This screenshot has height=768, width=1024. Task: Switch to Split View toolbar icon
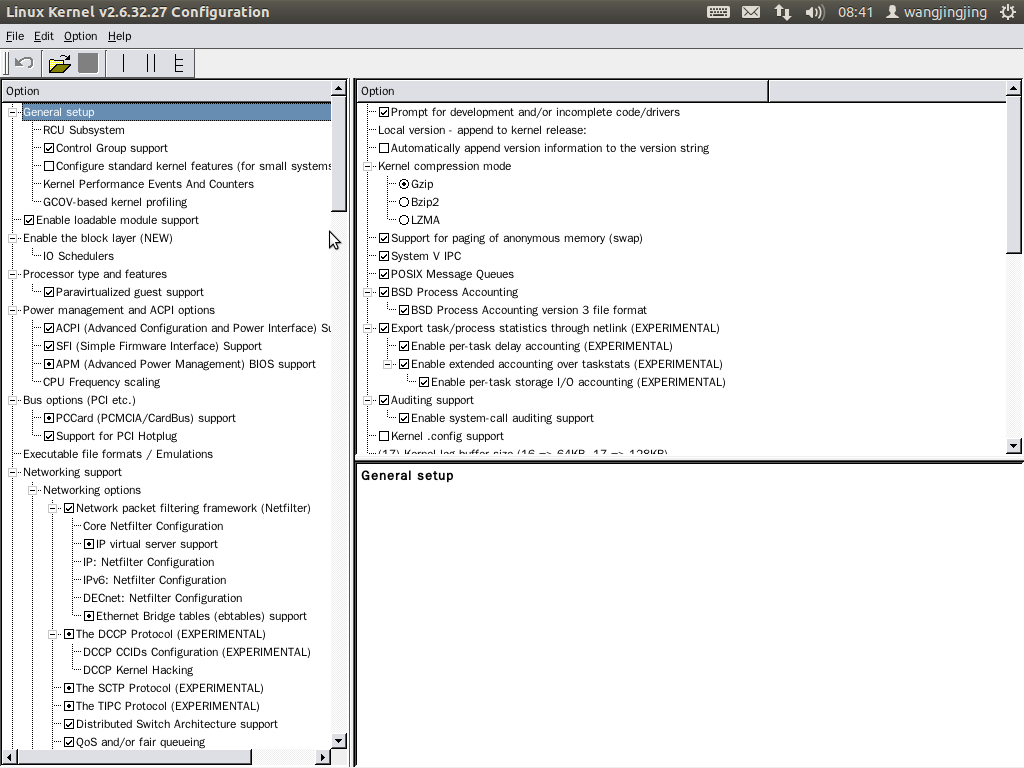(x=151, y=63)
